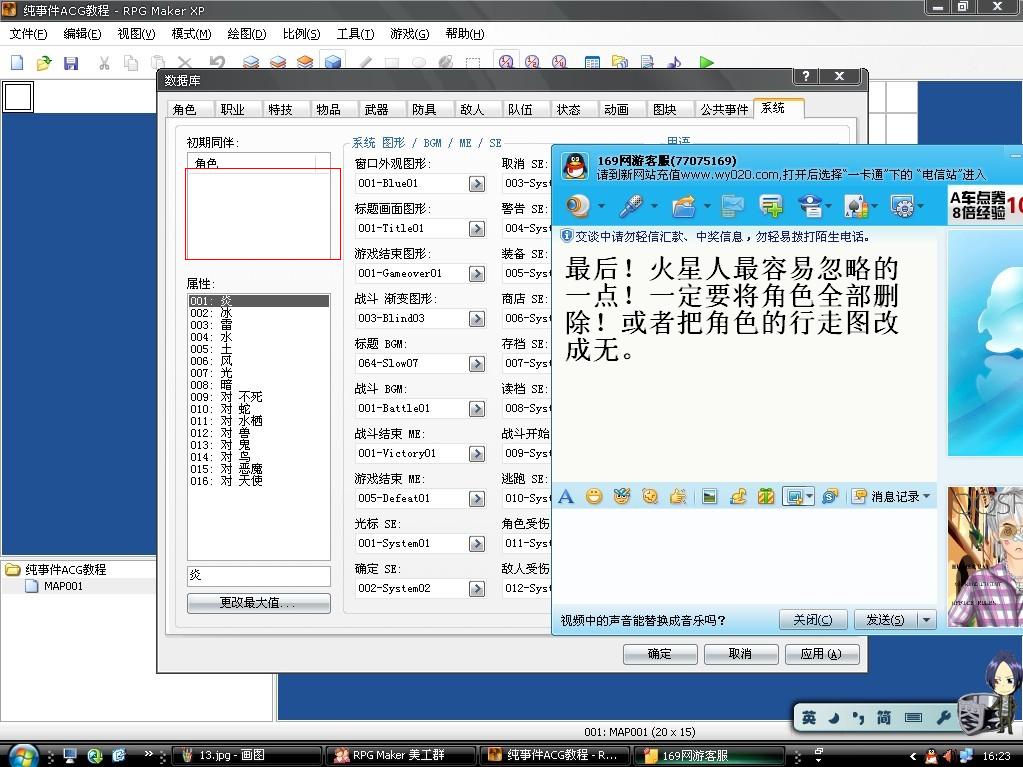Click the gift box icon in chat toolbar
The height and width of the screenshot is (767, 1023).
point(766,497)
